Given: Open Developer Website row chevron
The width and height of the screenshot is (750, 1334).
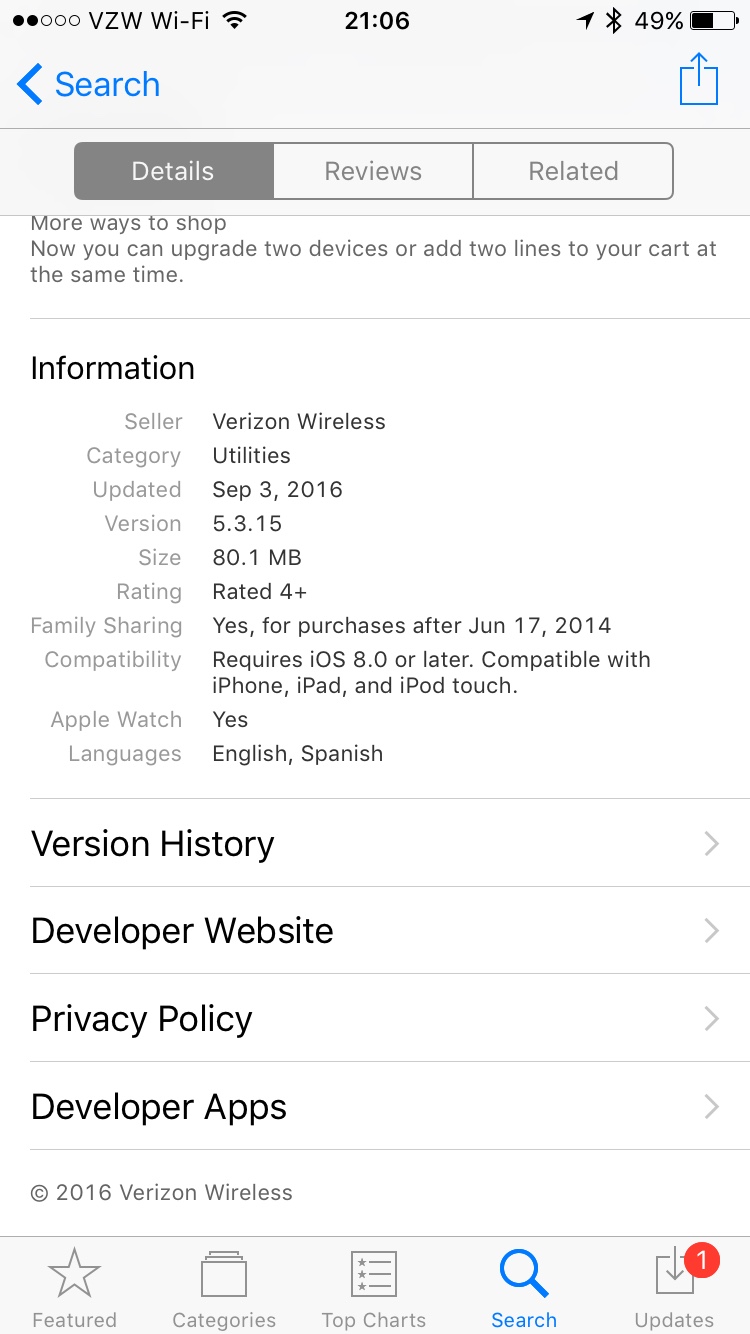Looking at the screenshot, I should click(711, 931).
